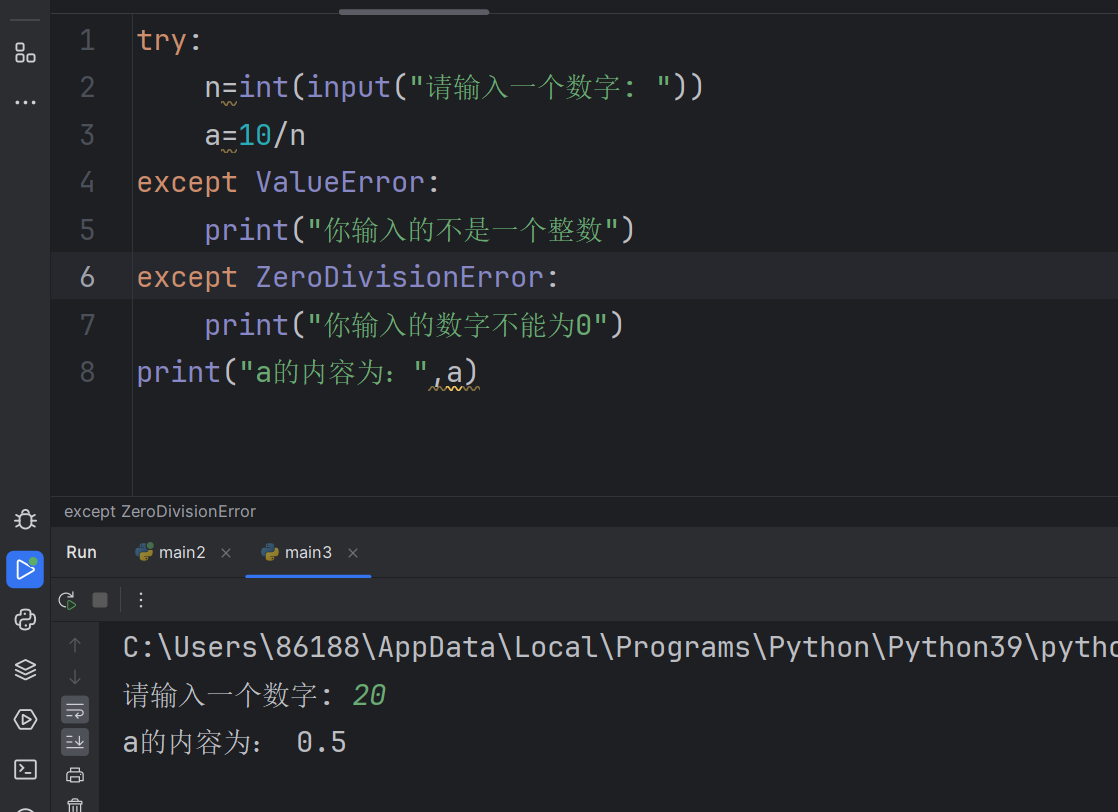Click the horizontal scrollbar above the editor
The image size is (1118, 812).
(414, 11)
